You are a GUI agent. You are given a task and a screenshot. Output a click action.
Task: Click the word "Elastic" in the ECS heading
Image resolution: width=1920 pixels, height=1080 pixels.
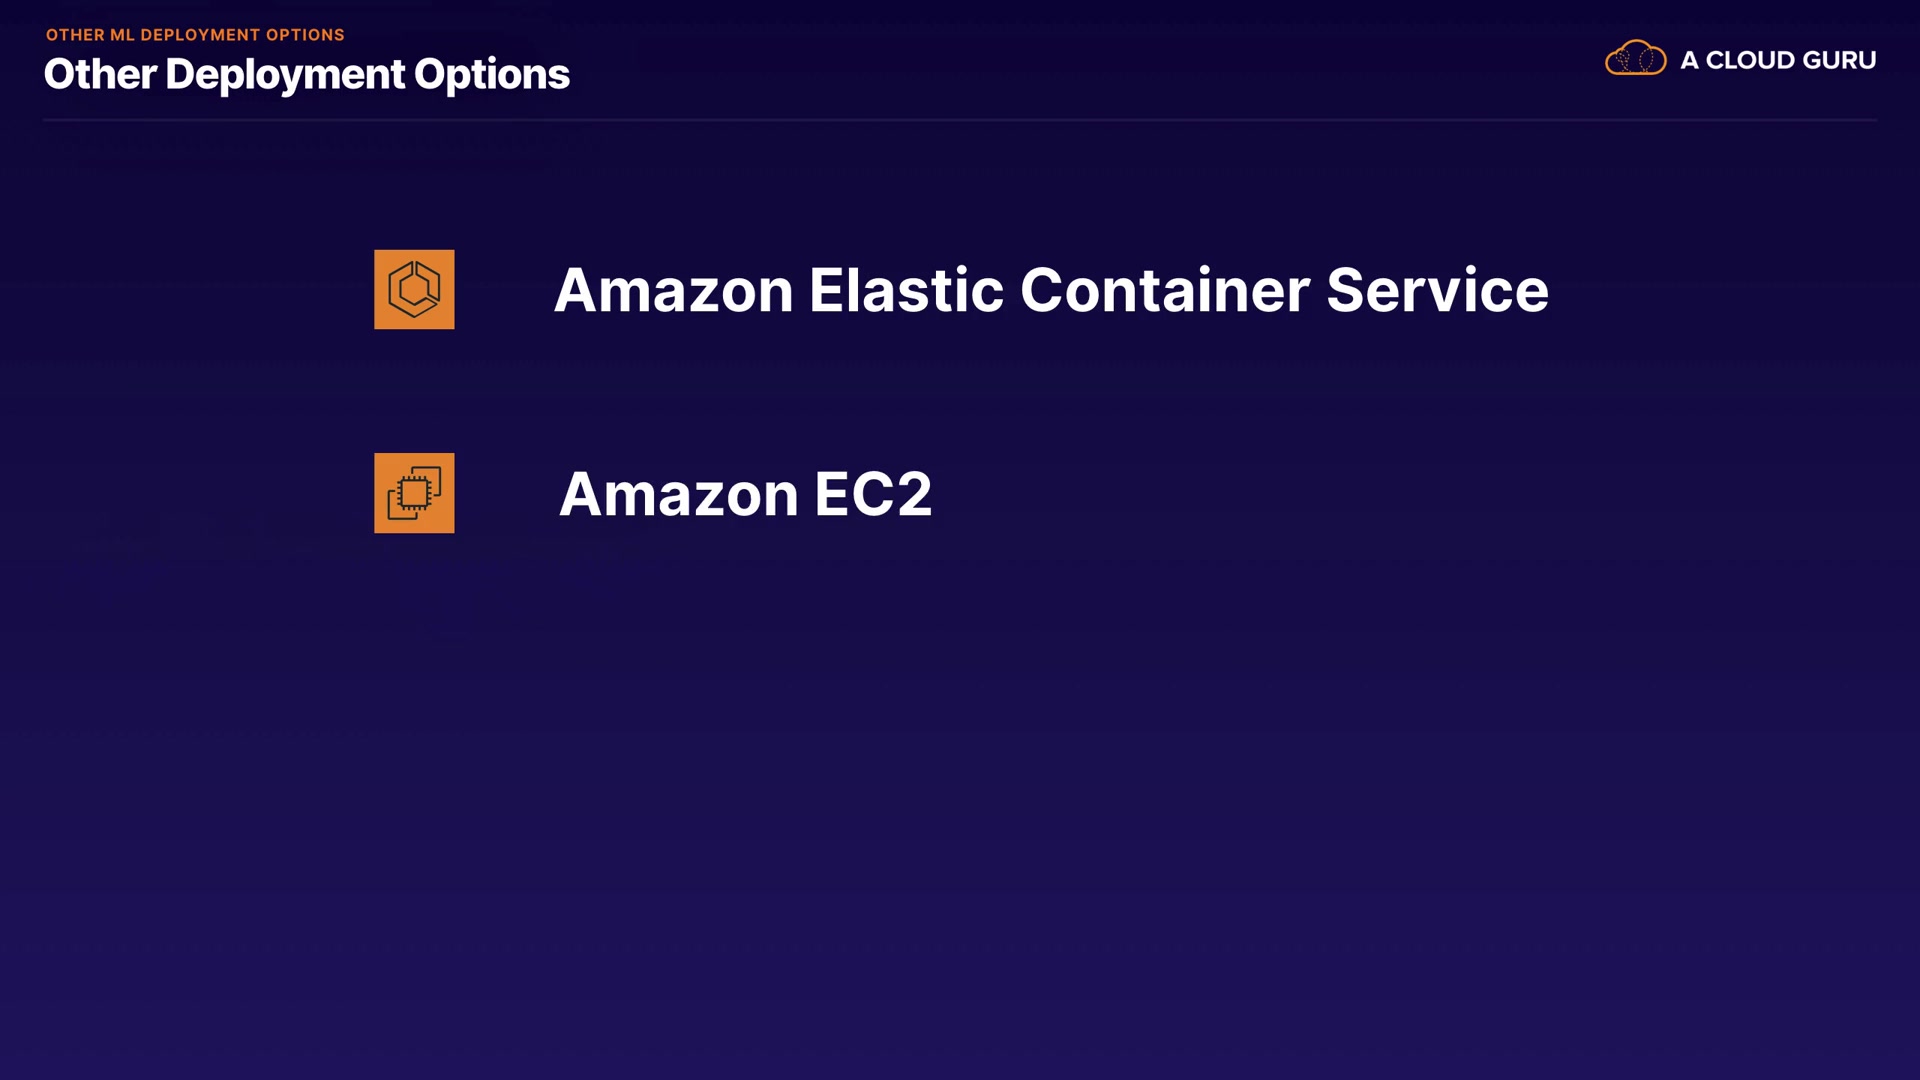pyautogui.click(x=905, y=290)
